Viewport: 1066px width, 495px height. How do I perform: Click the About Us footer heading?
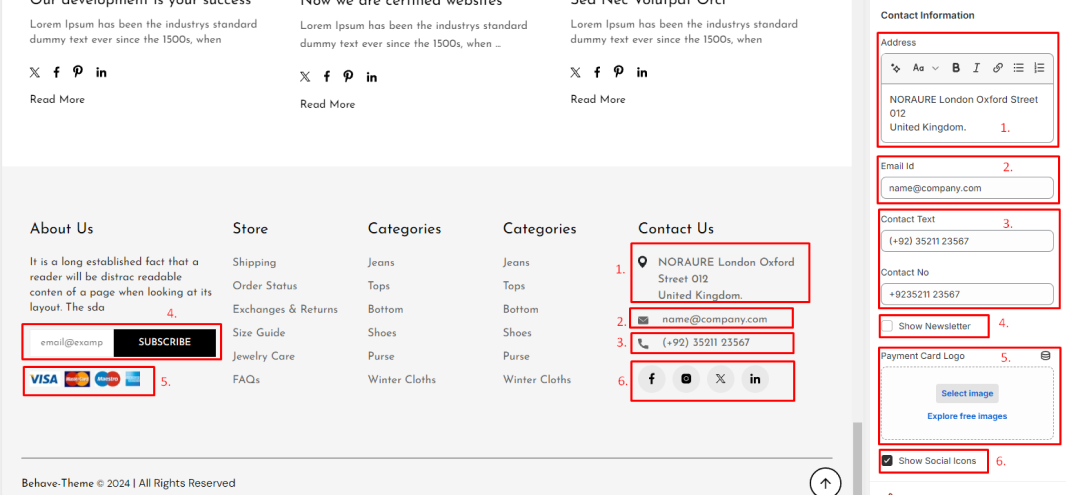[x=62, y=228]
